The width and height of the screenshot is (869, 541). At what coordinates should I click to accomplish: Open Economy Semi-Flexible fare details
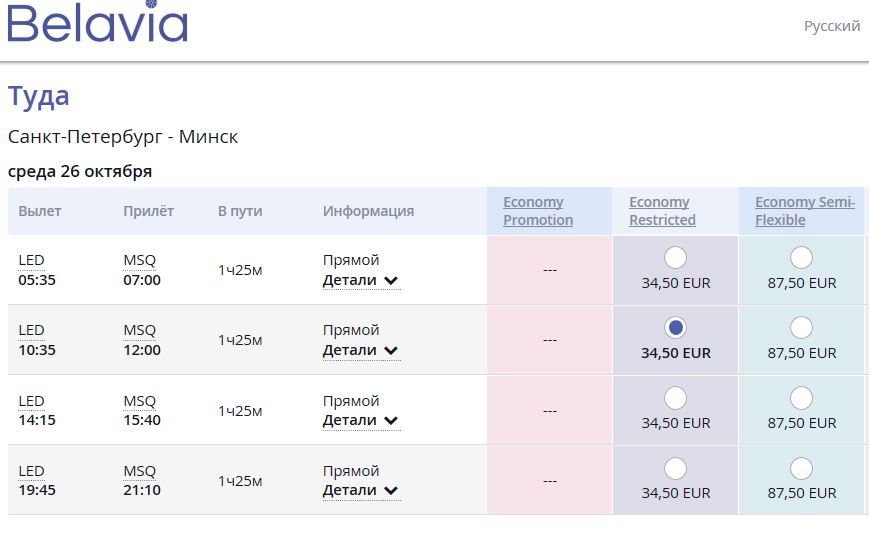click(804, 211)
